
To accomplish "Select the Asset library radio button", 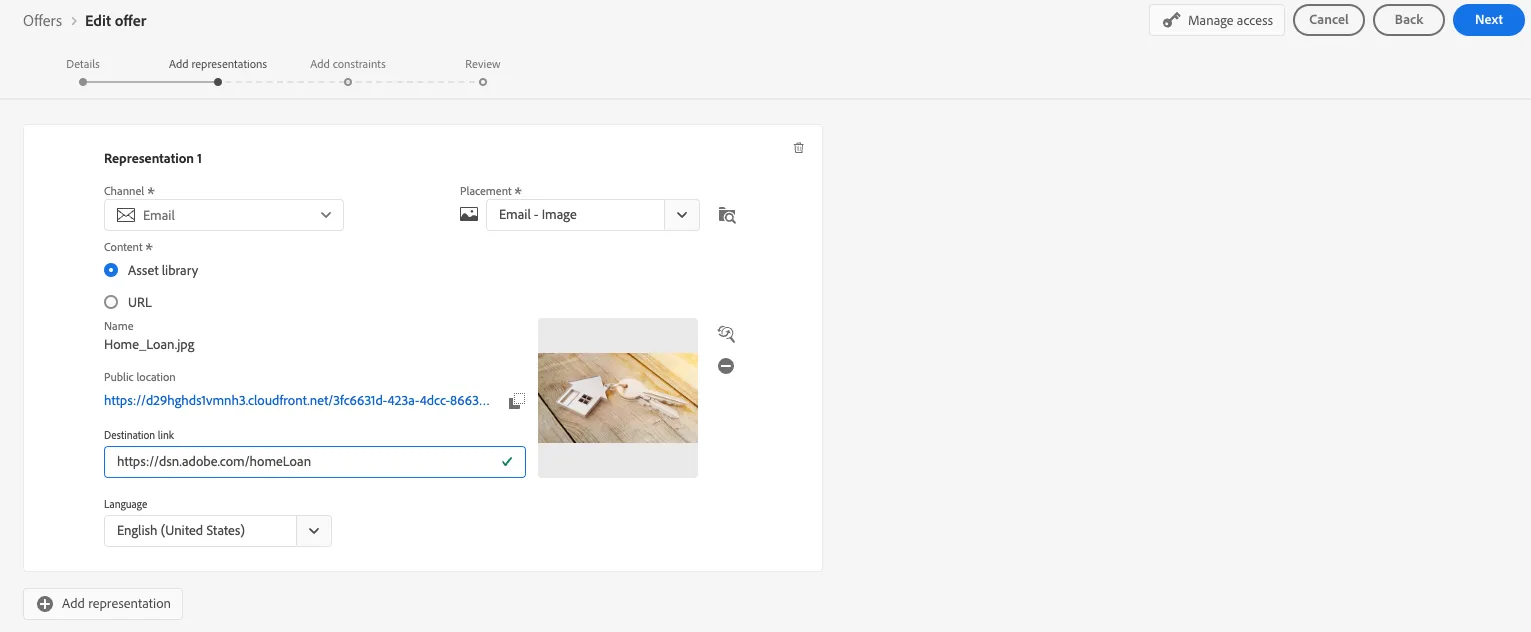I will click(111, 270).
